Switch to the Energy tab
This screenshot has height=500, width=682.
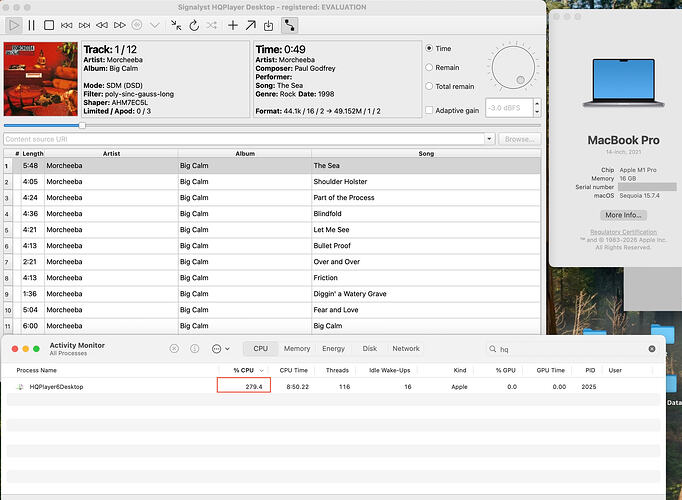pyautogui.click(x=334, y=349)
